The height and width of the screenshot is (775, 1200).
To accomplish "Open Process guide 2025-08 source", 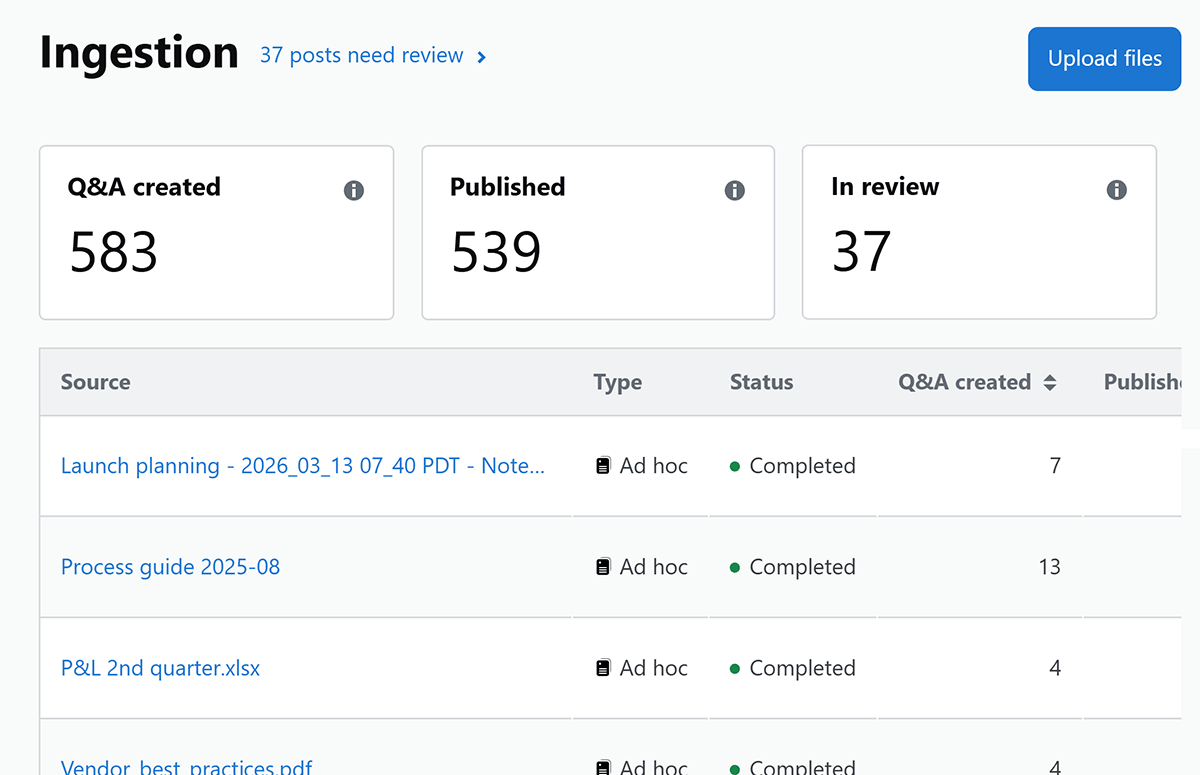I will (170, 567).
